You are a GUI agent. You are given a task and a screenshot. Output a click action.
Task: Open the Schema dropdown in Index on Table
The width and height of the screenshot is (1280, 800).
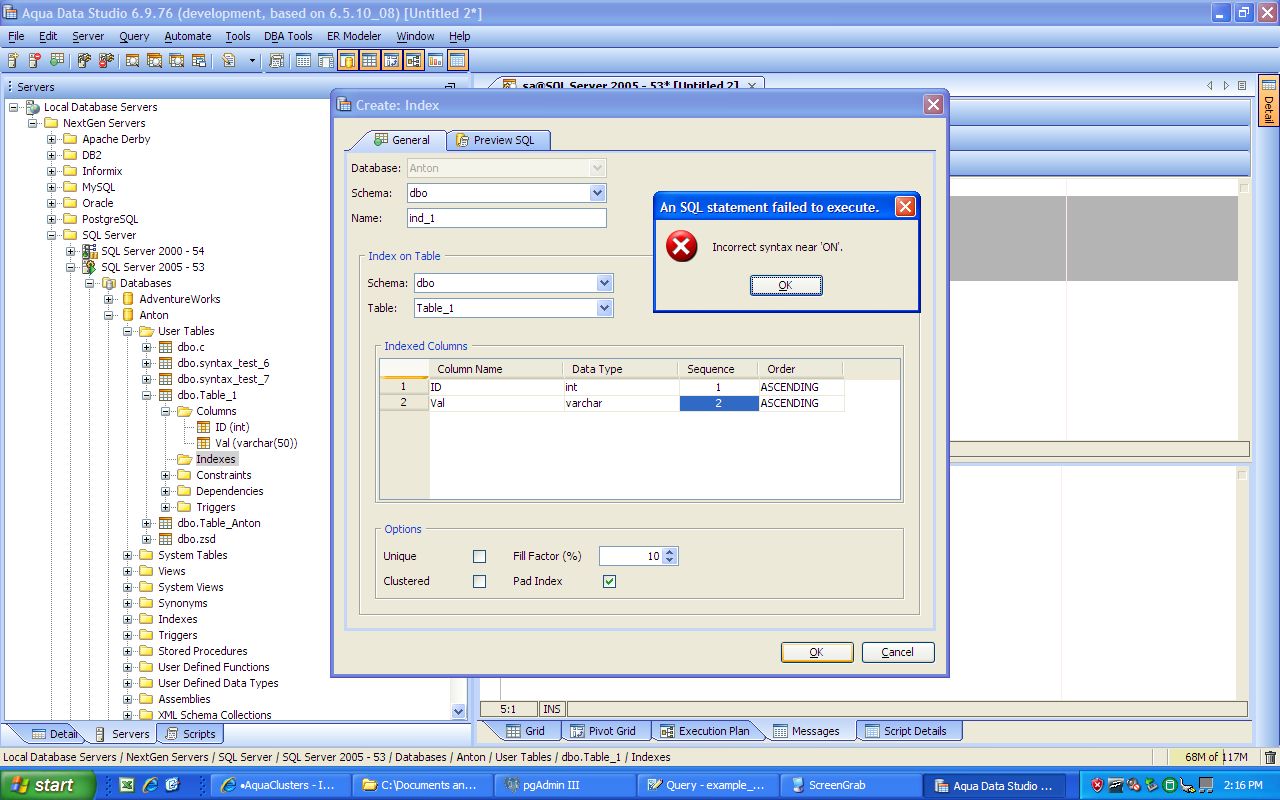coord(604,283)
